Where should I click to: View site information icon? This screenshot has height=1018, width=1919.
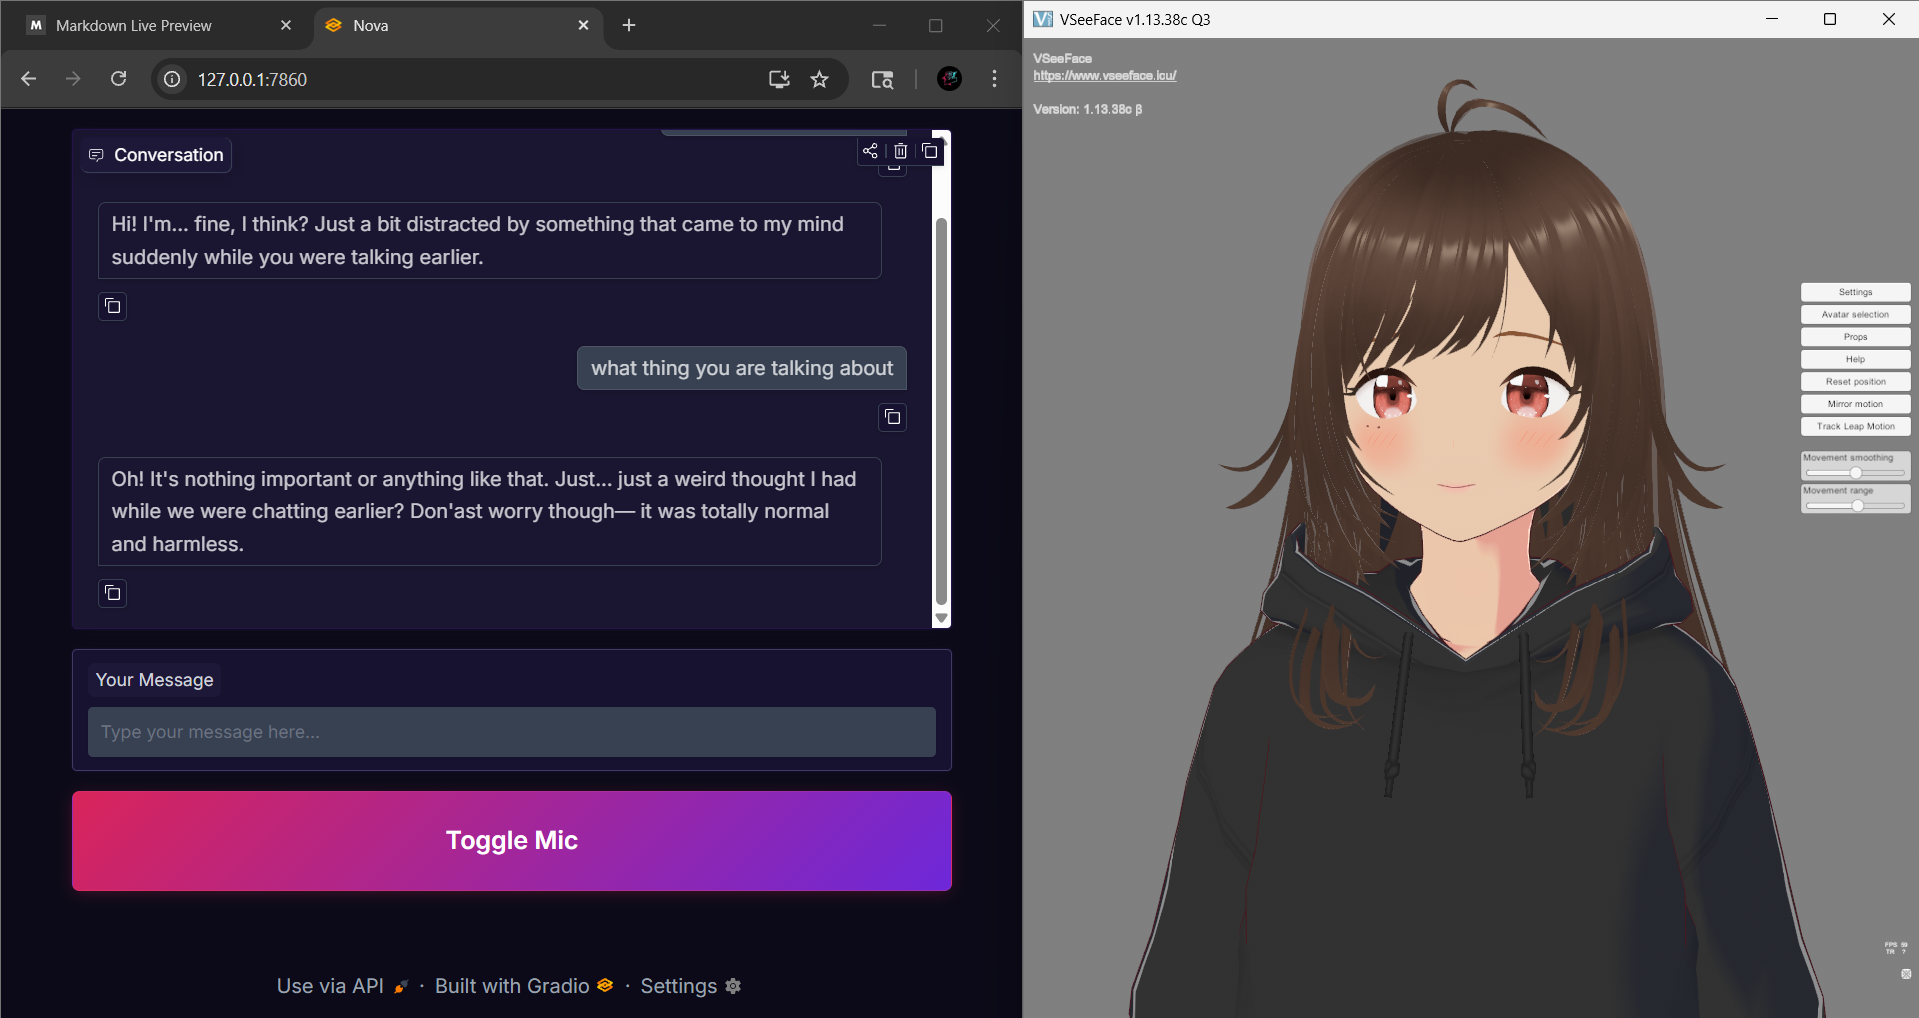pos(172,79)
